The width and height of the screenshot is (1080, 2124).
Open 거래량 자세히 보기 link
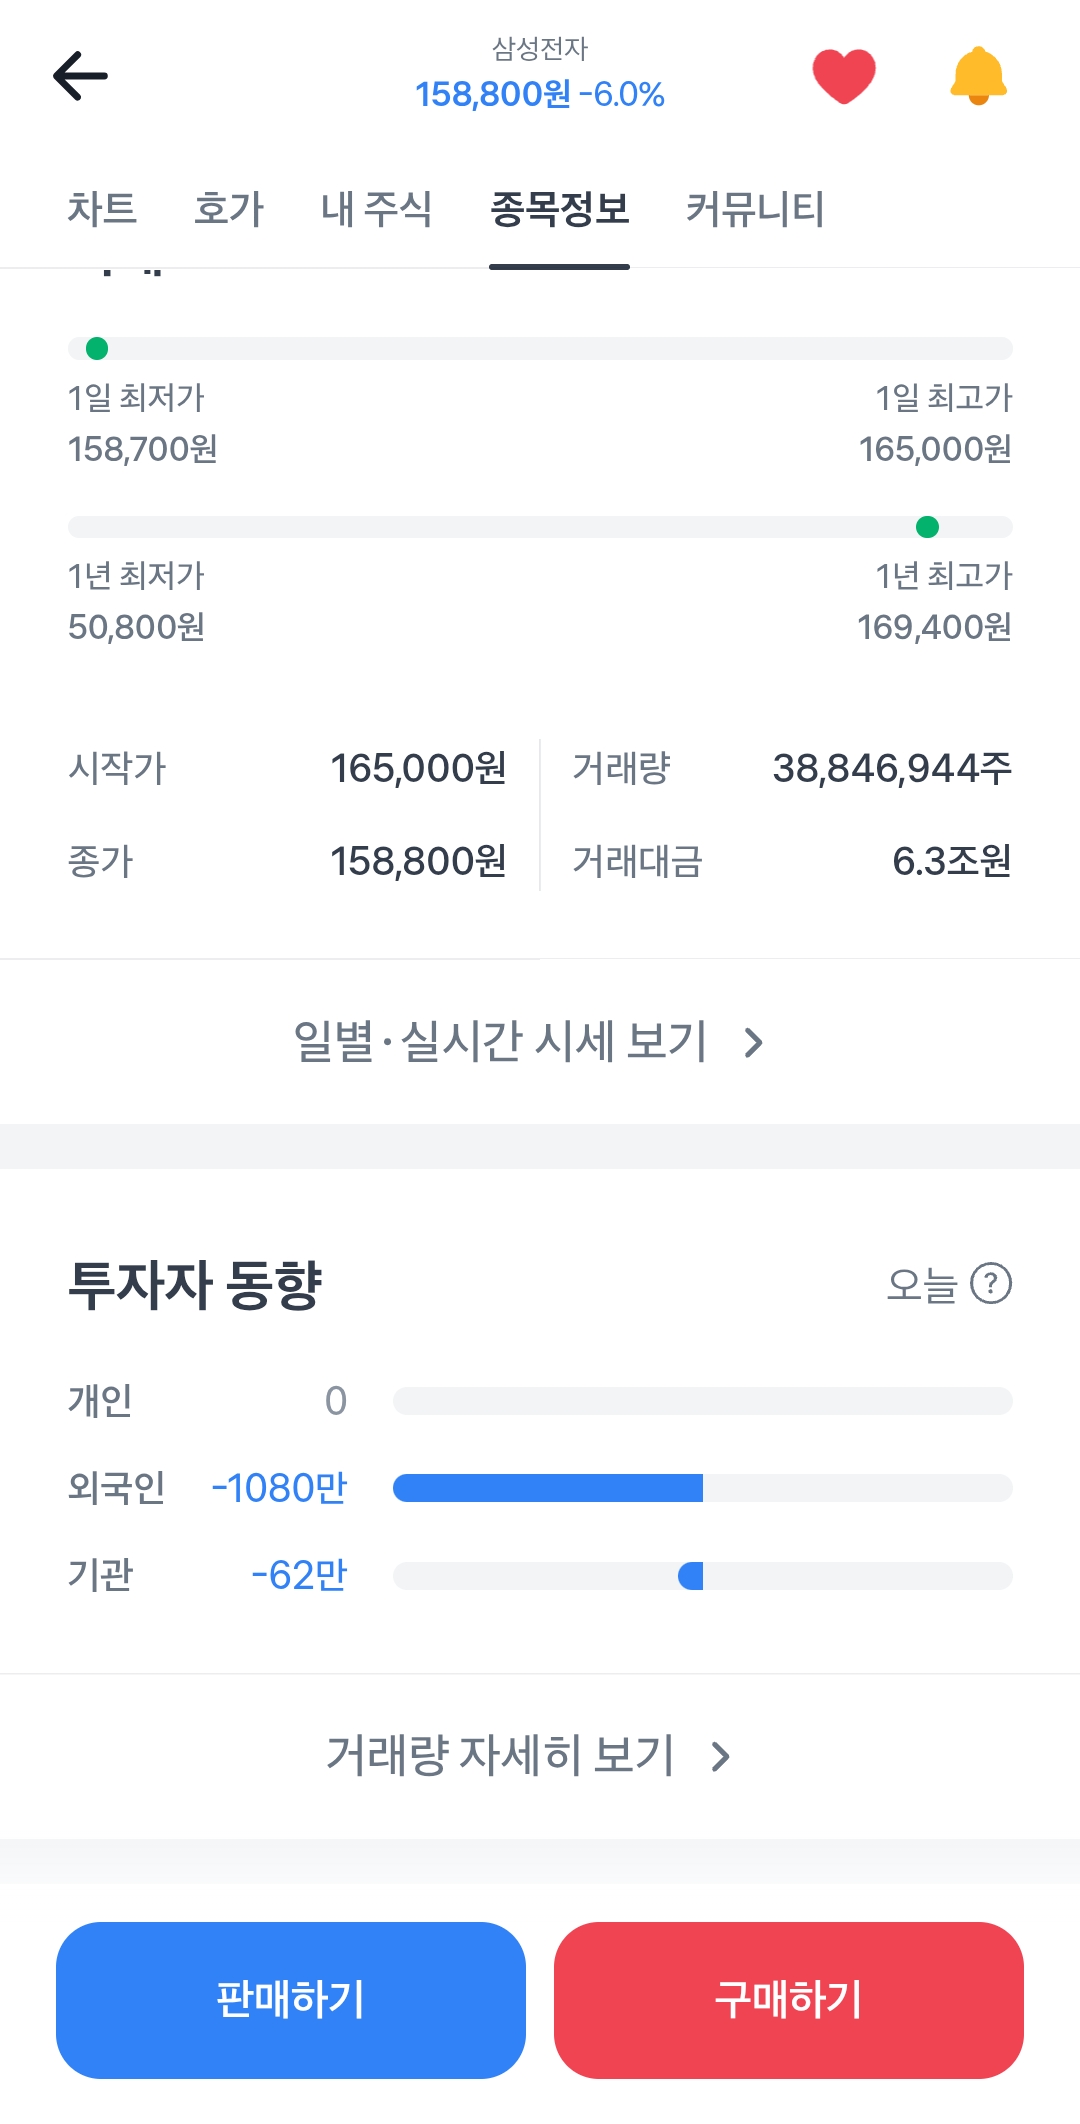click(500, 1756)
